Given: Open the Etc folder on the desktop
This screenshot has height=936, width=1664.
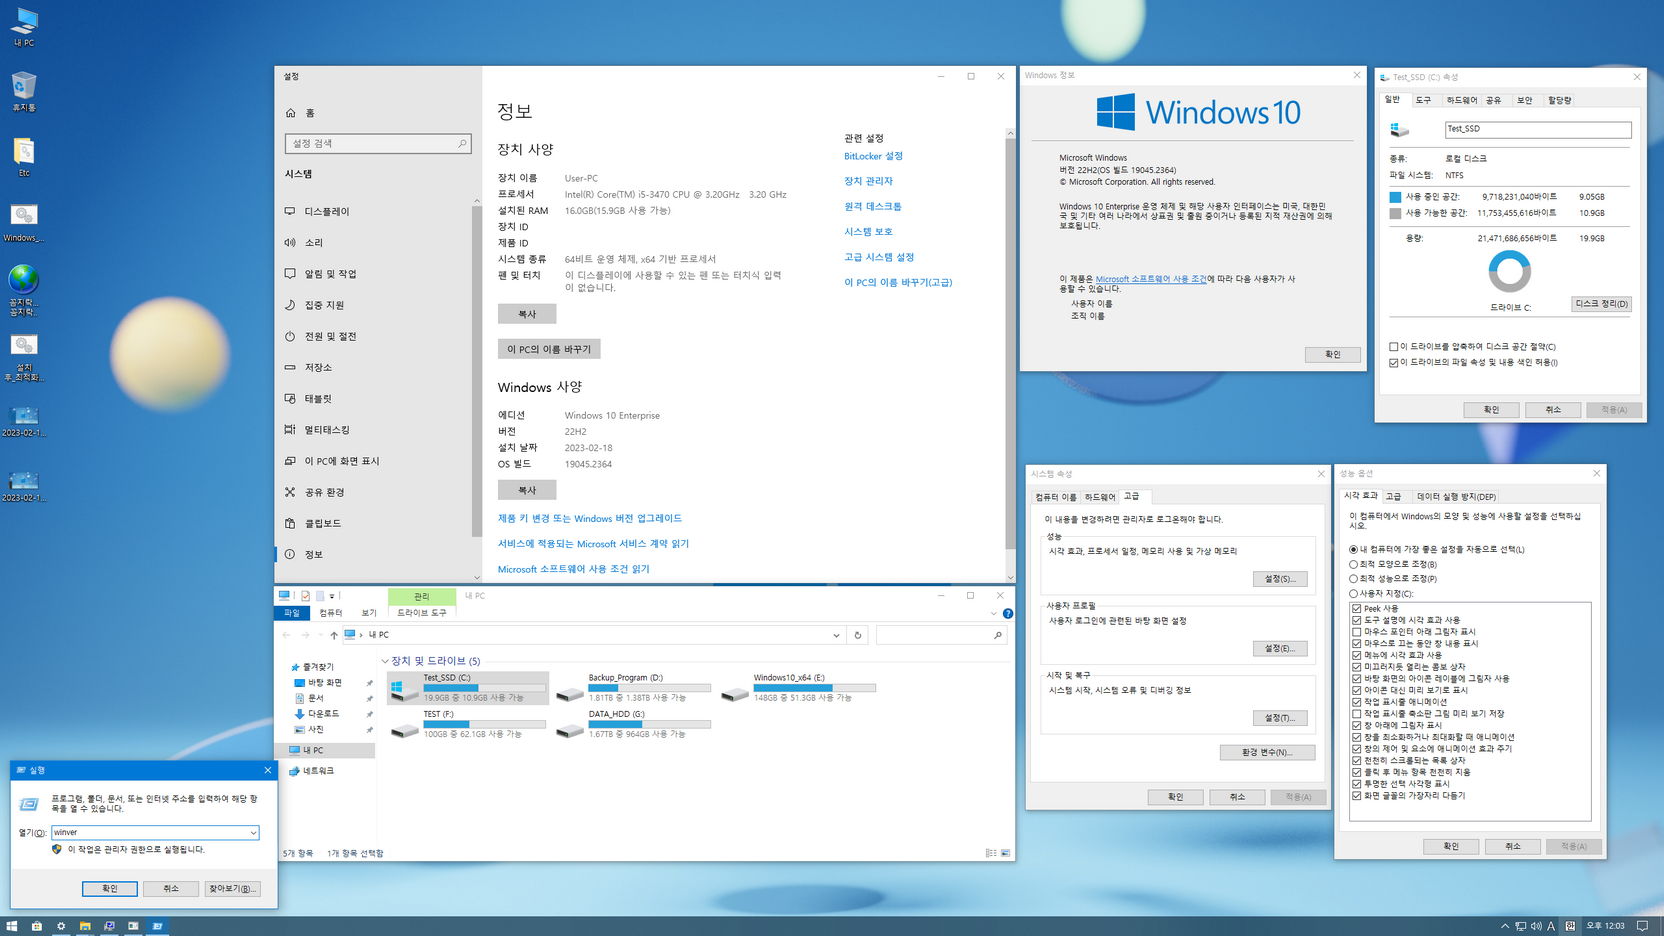Looking at the screenshot, I should point(24,157).
